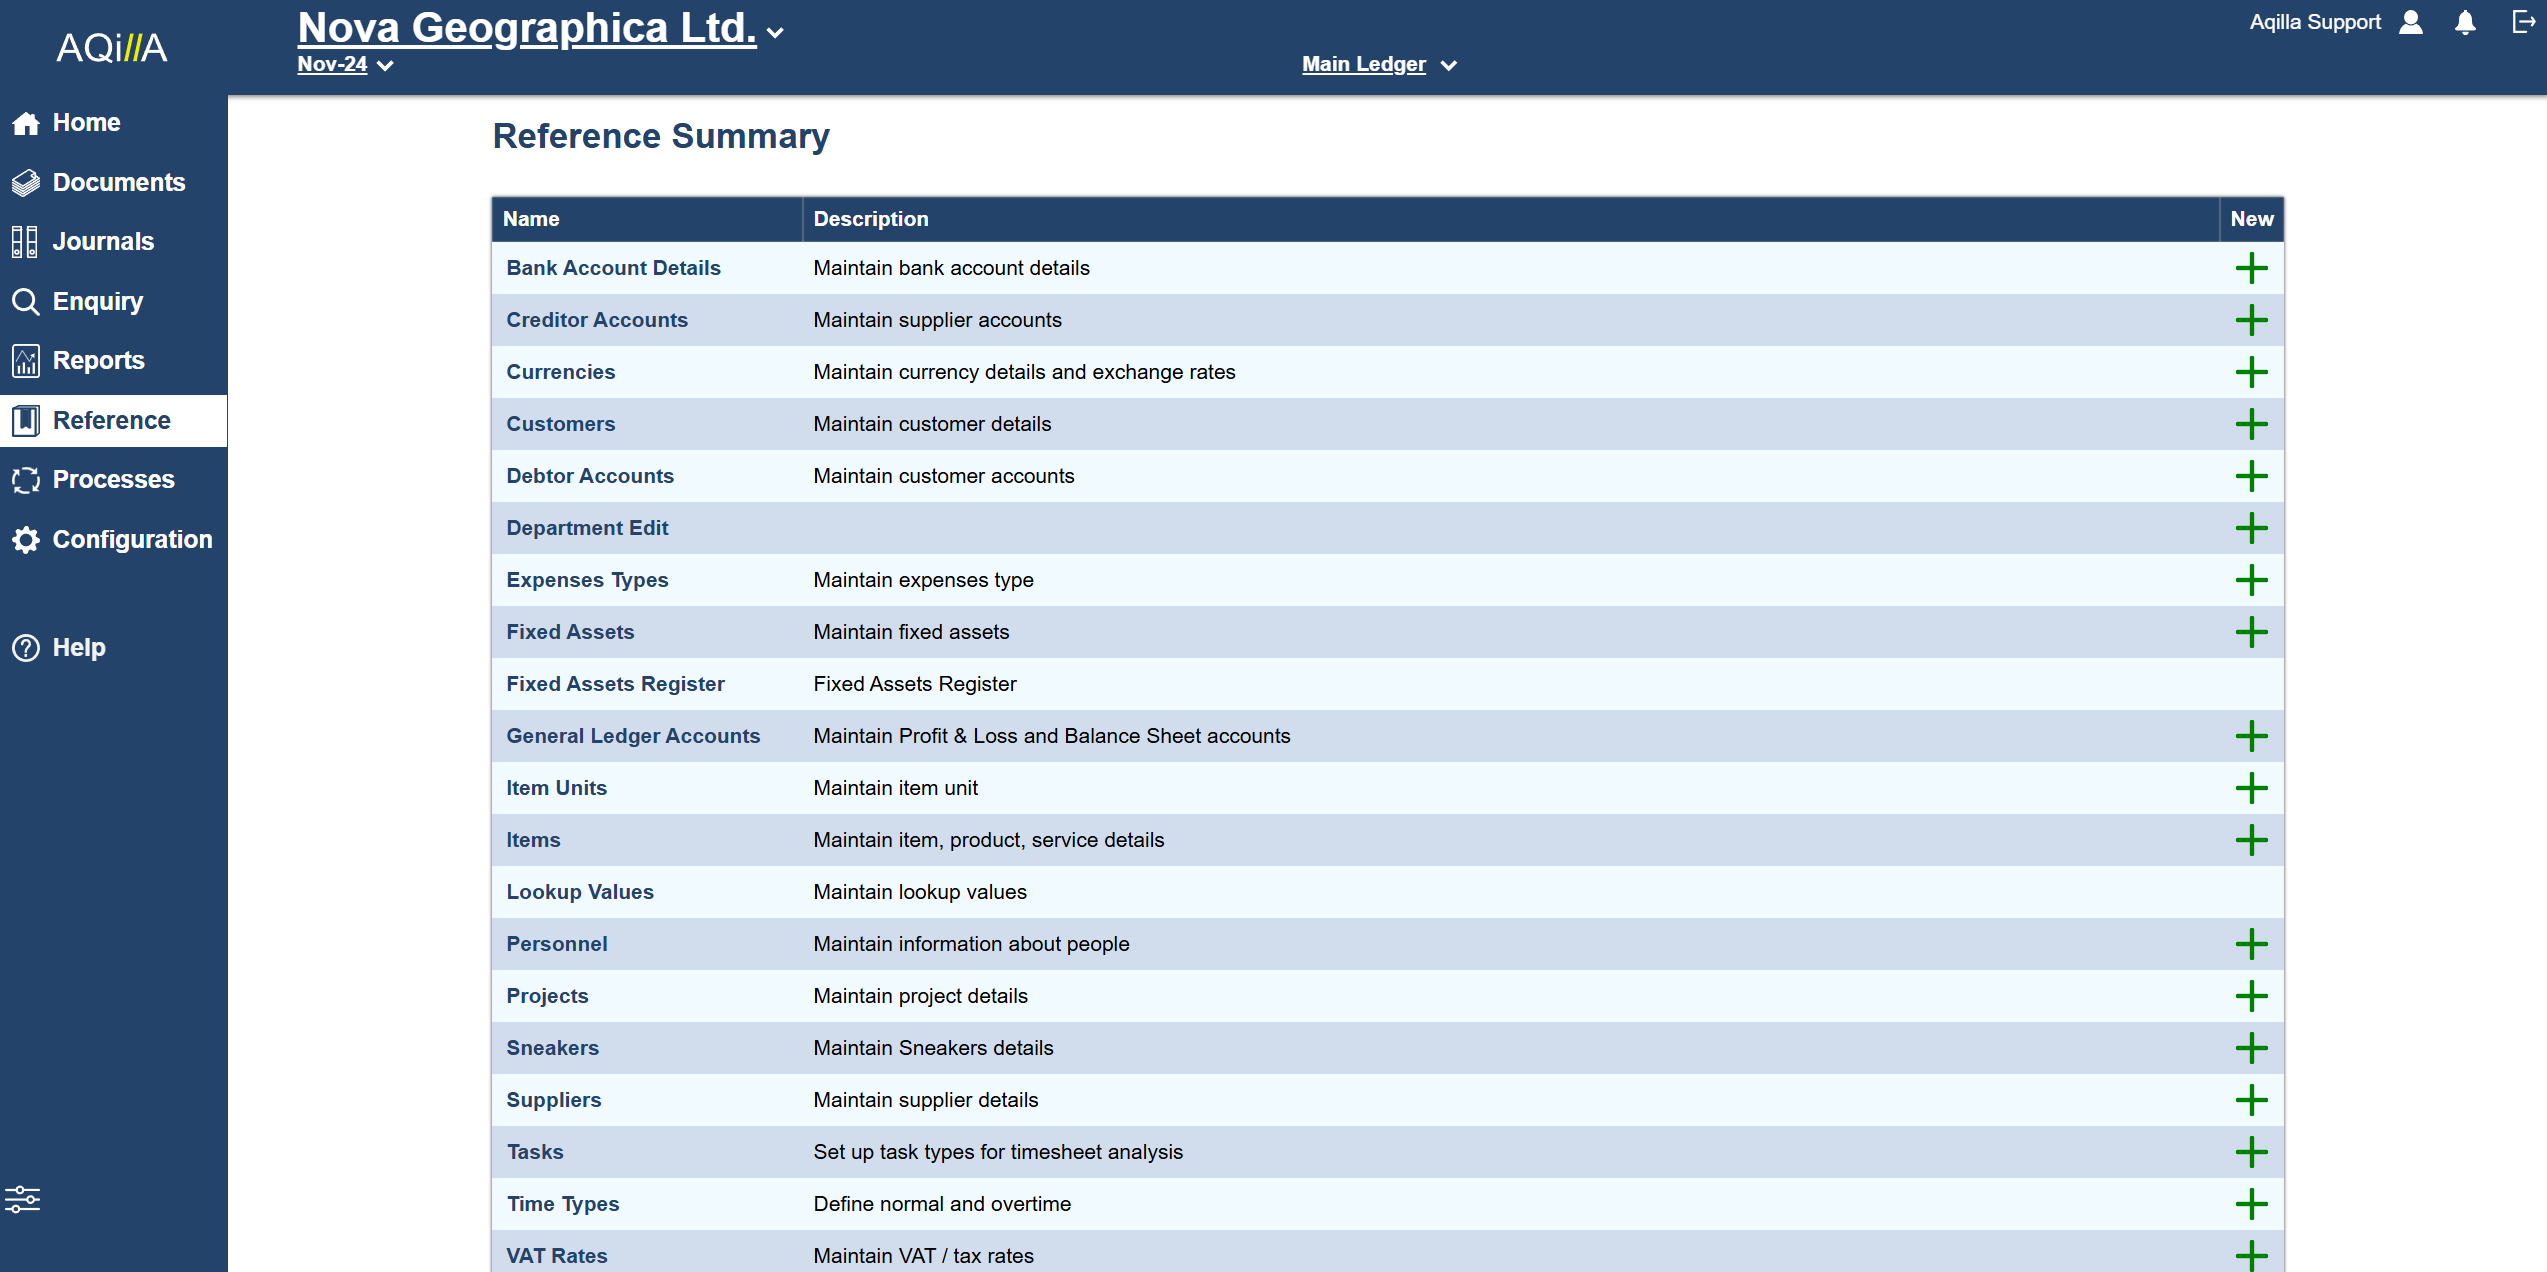Click plus icon in Tasks row
Image resolution: width=2547 pixels, height=1272 pixels.
click(x=2251, y=1152)
